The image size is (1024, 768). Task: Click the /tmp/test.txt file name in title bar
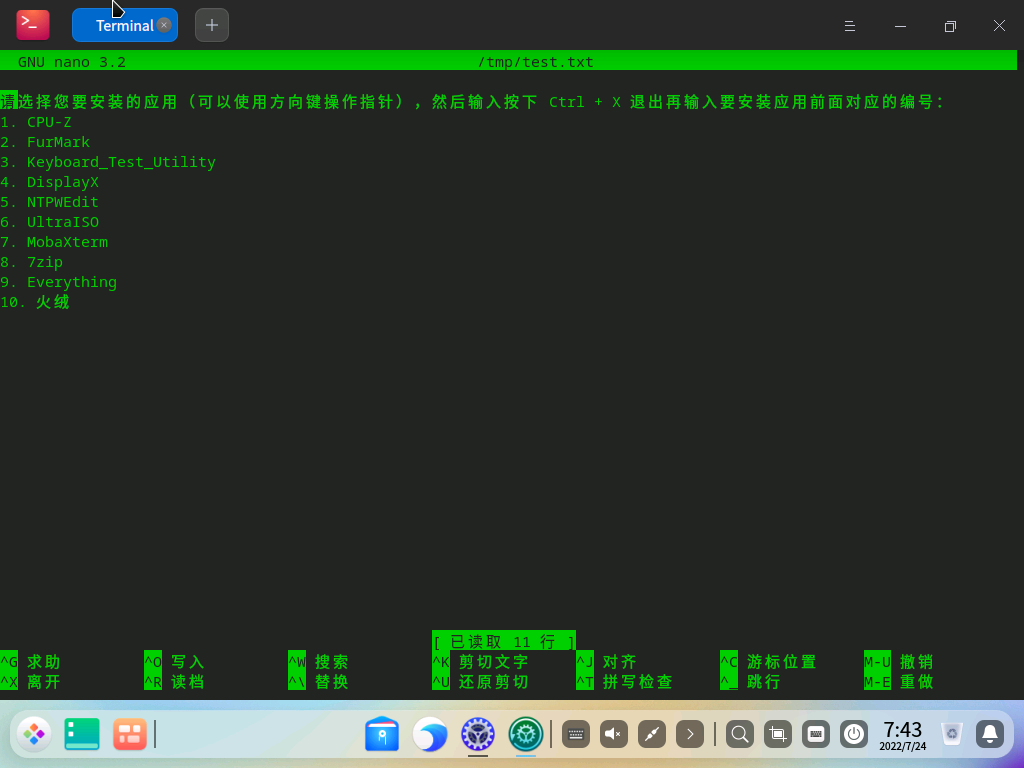[536, 62]
